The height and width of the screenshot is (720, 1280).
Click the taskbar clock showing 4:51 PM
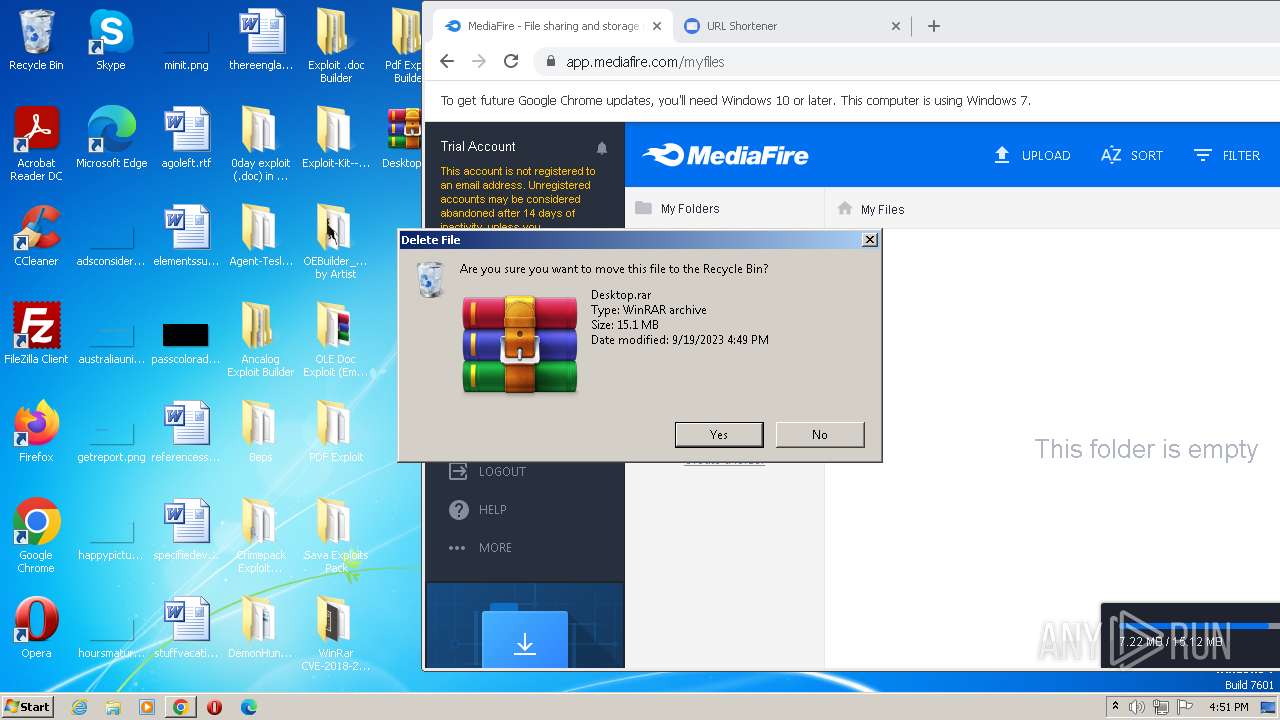coord(1229,707)
